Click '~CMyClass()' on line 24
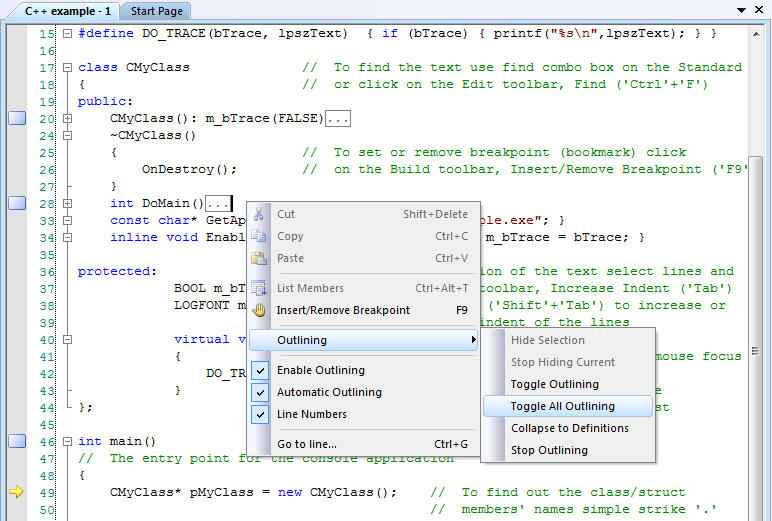Image resolution: width=772 pixels, height=521 pixels. (153, 135)
